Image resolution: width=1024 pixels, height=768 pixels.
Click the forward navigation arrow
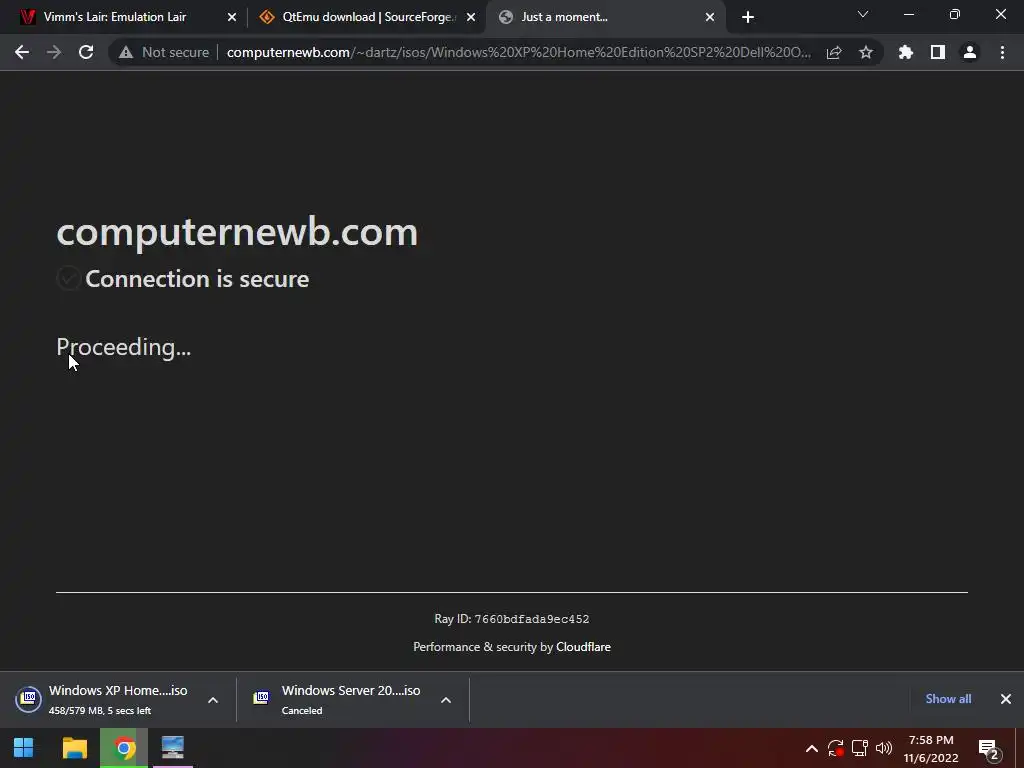click(x=54, y=52)
